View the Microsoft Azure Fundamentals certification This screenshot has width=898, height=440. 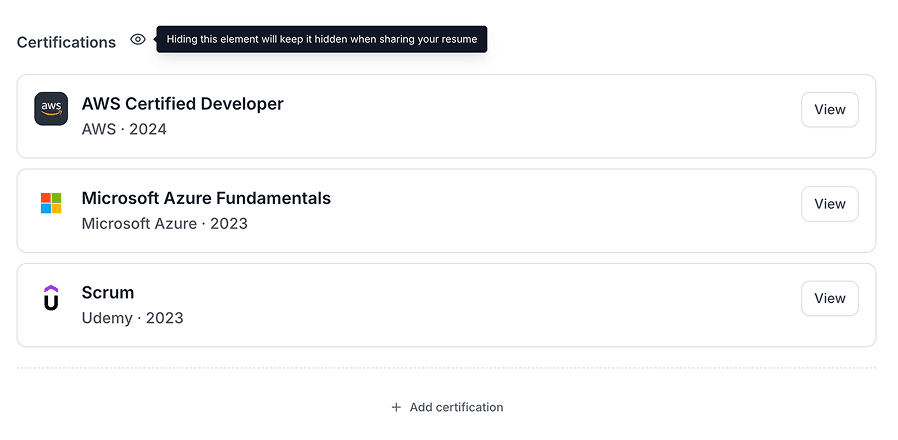pyautogui.click(x=829, y=204)
